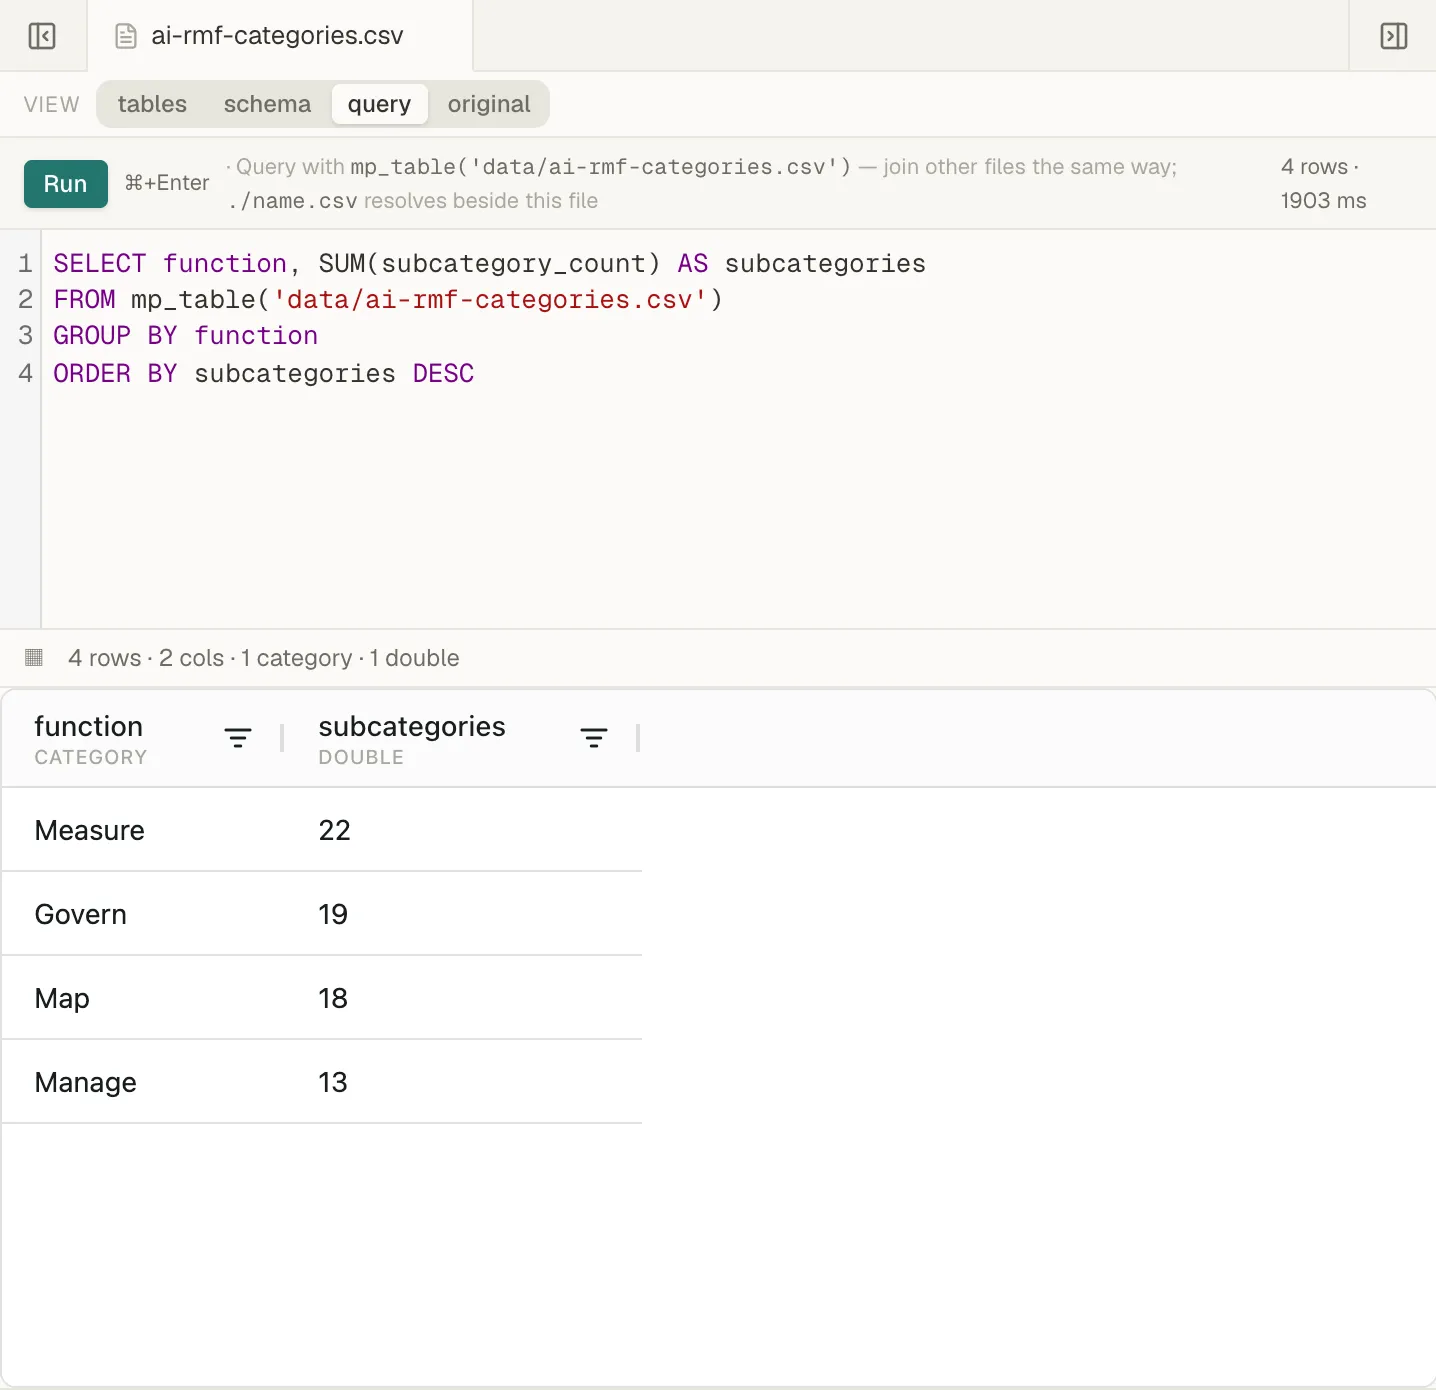1436x1390 pixels.
Task: Toggle the right sidebar panel icon
Action: (1393, 36)
